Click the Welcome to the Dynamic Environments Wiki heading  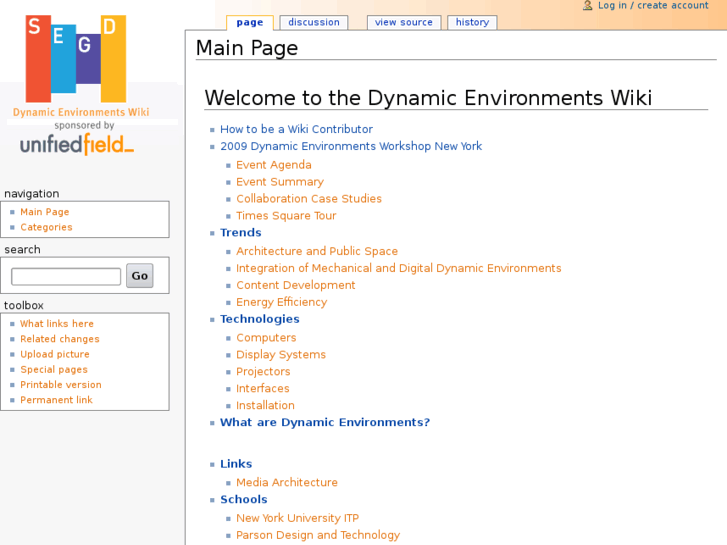428,98
